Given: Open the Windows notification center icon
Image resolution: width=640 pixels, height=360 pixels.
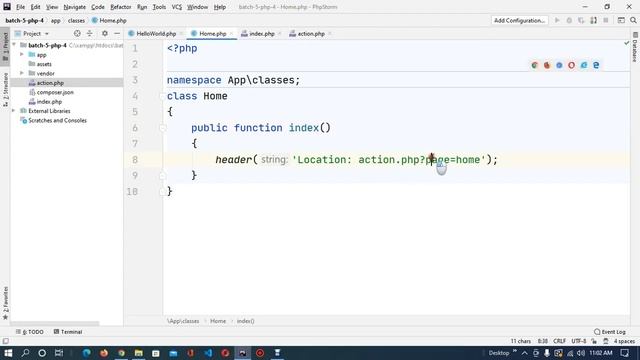Looking at the screenshot, I should [624, 353].
